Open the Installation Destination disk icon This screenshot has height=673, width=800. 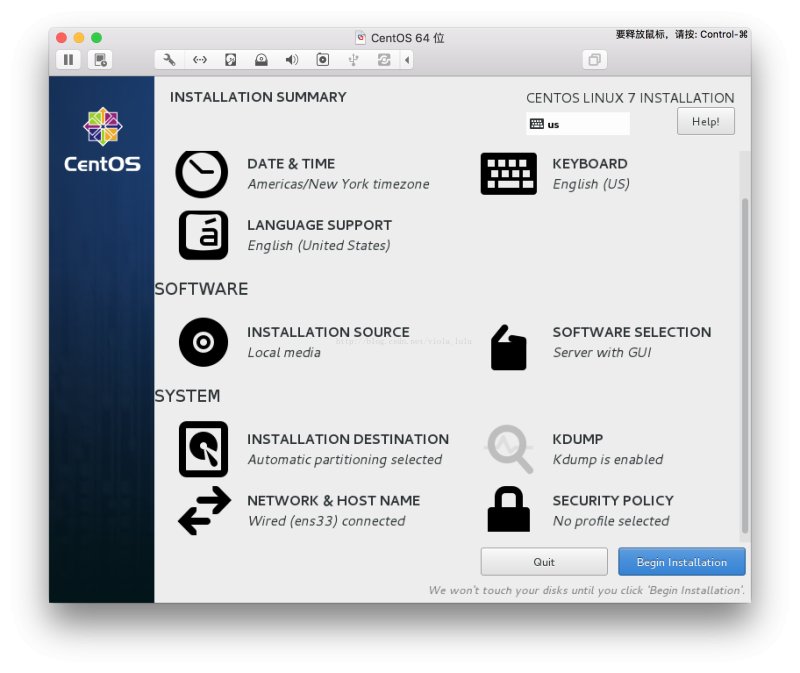203,449
